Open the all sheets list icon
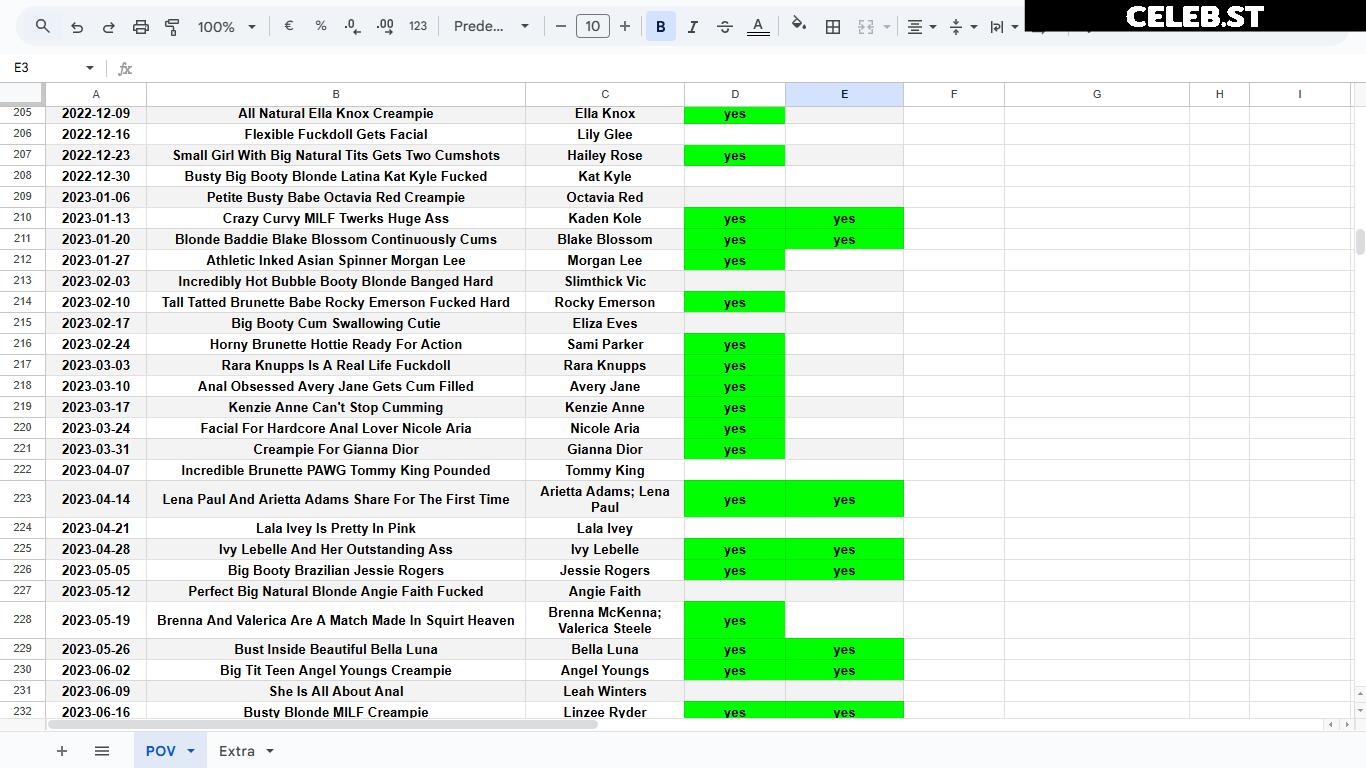This screenshot has height=768, width=1366. pyautogui.click(x=102, y=751)
